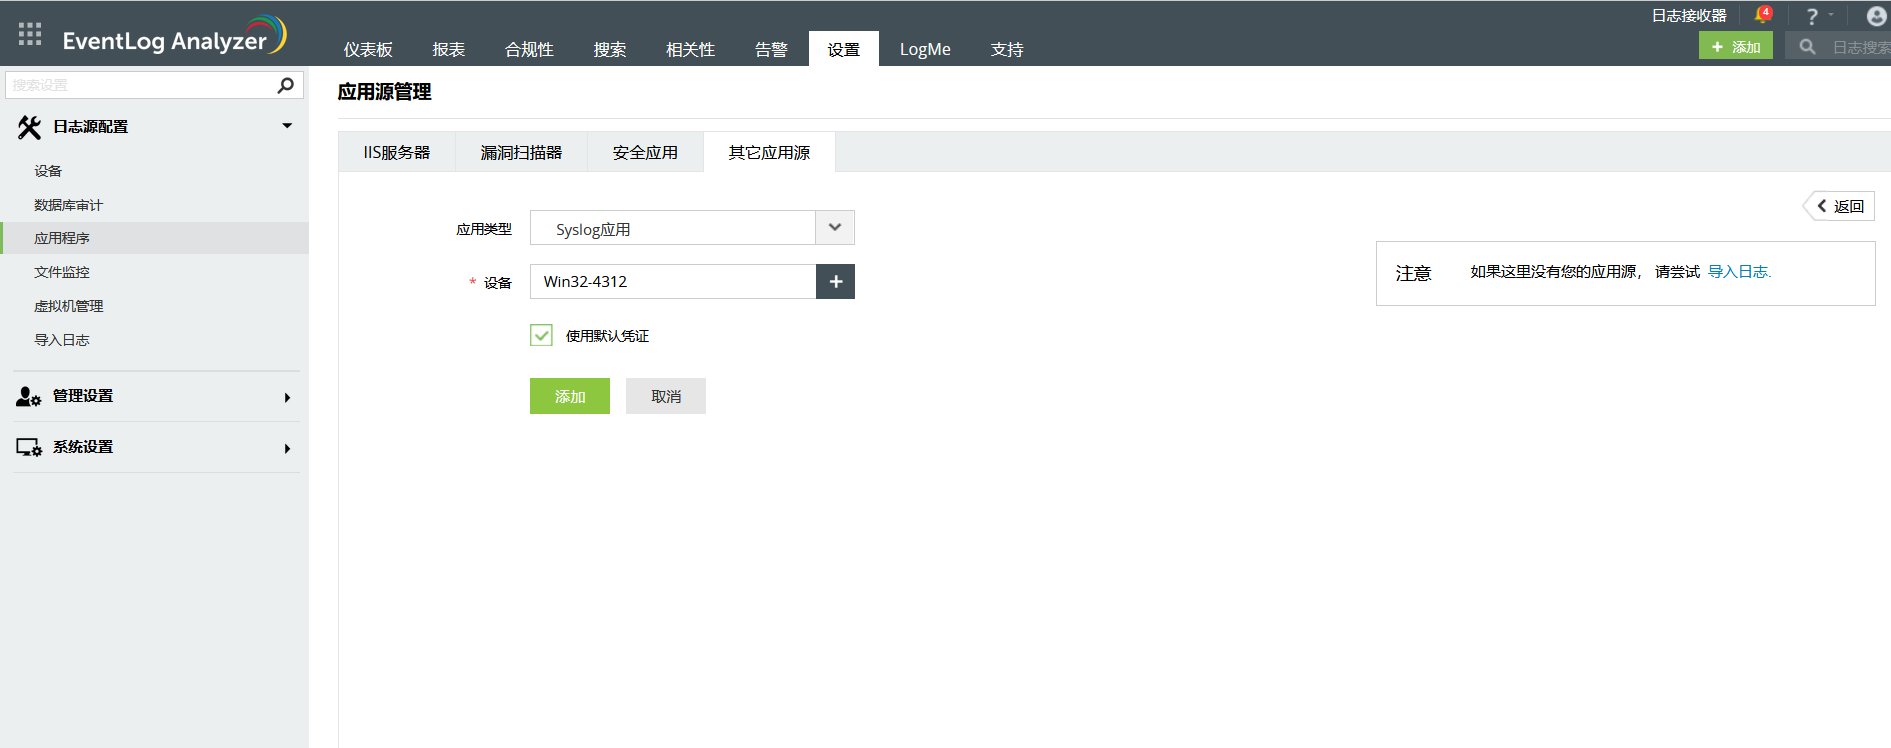This screenshot has width=1891, height=748.
Task: Click the 管理设置 user gear icon
Action: (28, 397)
